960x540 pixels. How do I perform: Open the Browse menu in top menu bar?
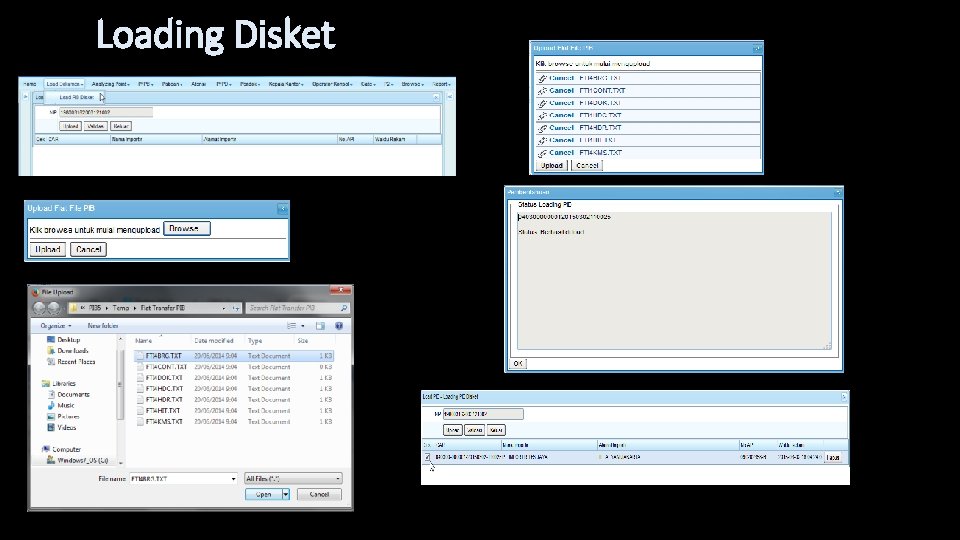(x=412, y=84)
